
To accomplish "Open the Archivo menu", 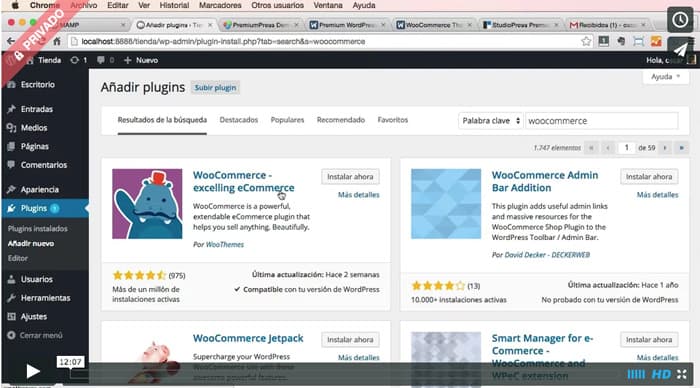I will click(x=83, y=5).
